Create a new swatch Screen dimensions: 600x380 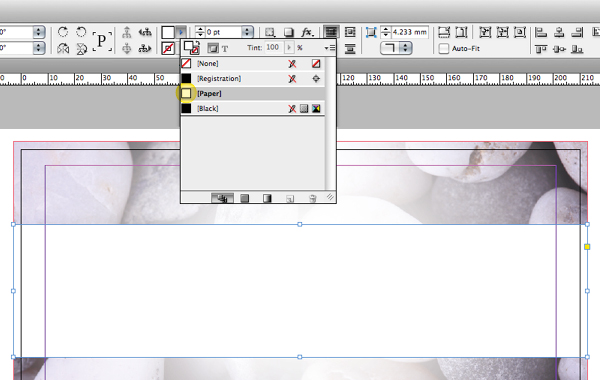coord(290,198)
